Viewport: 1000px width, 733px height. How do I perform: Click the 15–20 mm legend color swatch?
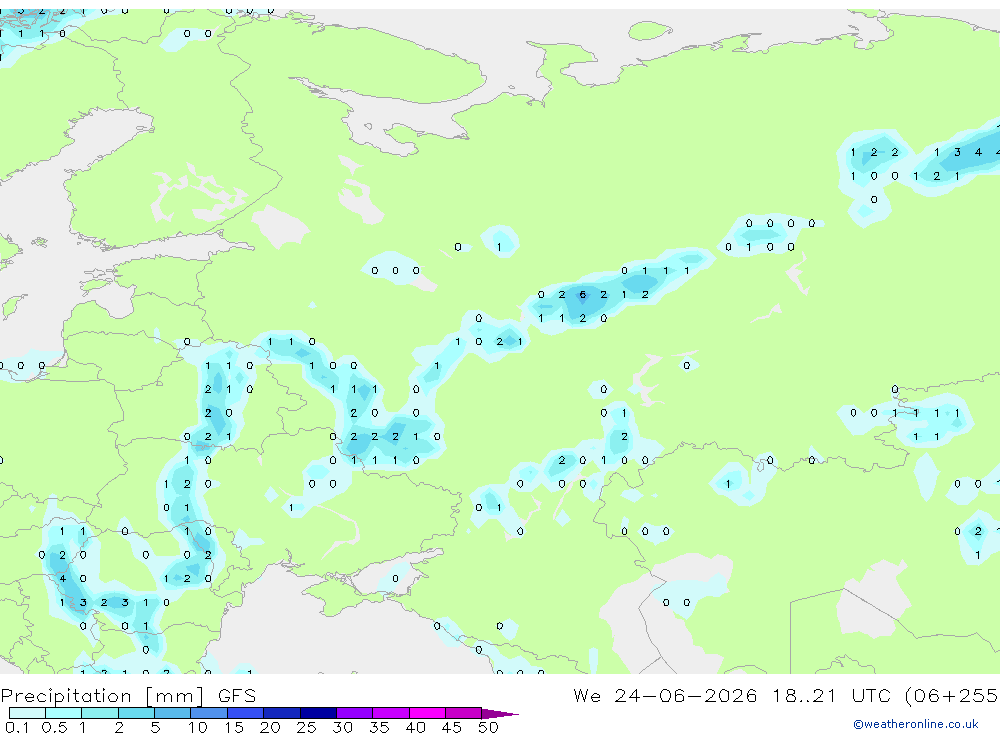coord(246,713)
